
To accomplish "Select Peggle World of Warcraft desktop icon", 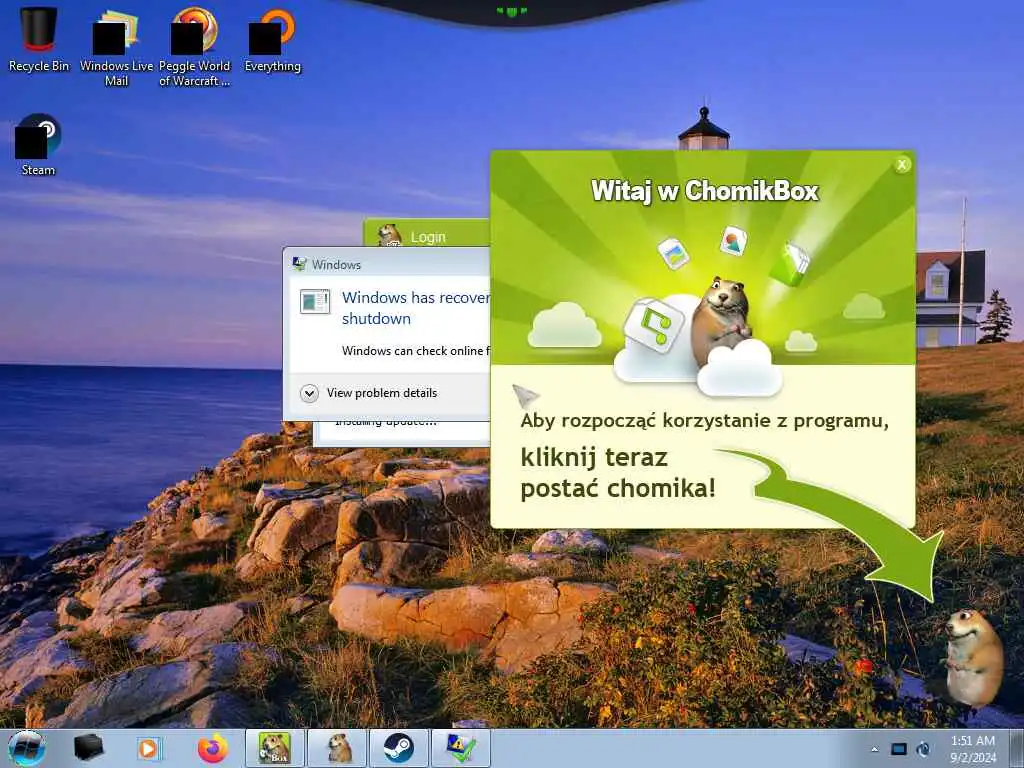I will click(x=195, y=46).
